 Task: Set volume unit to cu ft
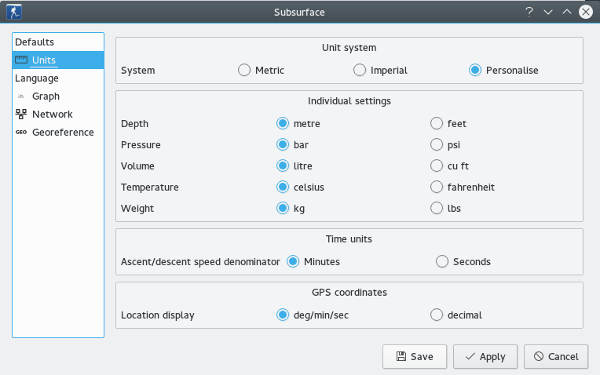click(x=449, y=166)
